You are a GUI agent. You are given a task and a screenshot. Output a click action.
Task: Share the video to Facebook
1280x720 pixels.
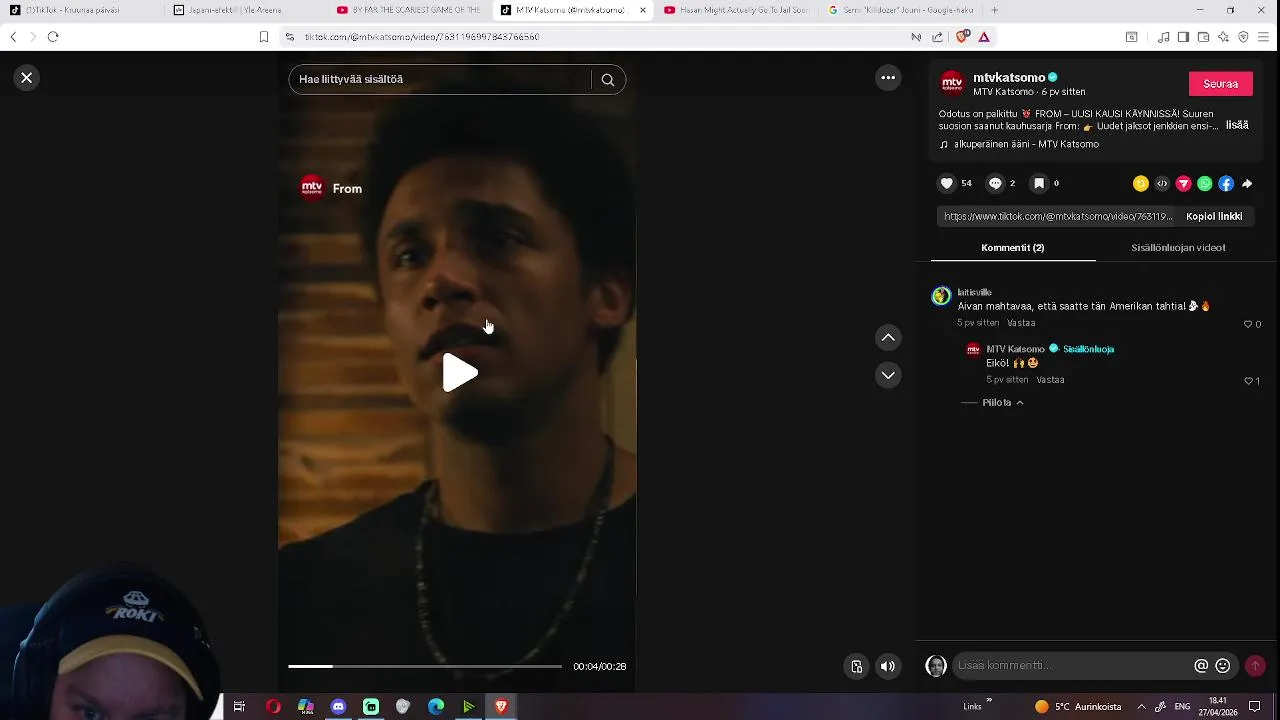pos(1226,184)
